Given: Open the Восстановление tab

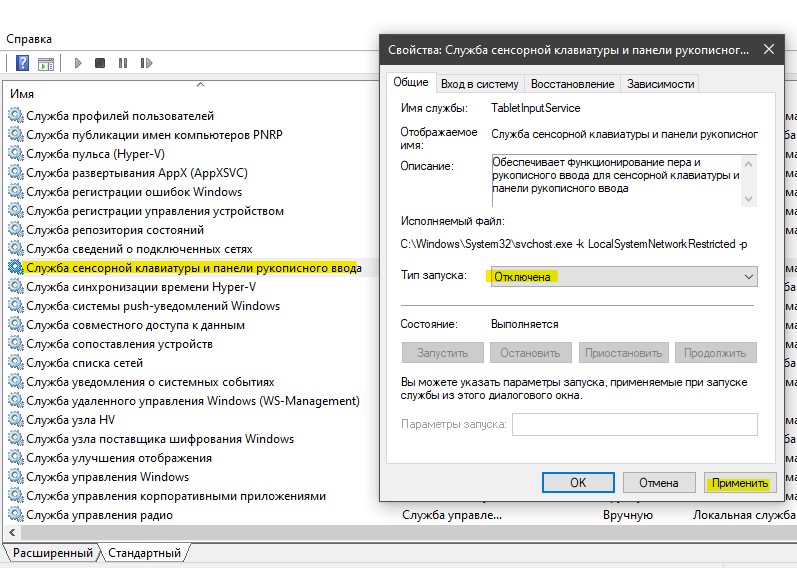Looking at the screenshot, I should click(x=572, y=84).
